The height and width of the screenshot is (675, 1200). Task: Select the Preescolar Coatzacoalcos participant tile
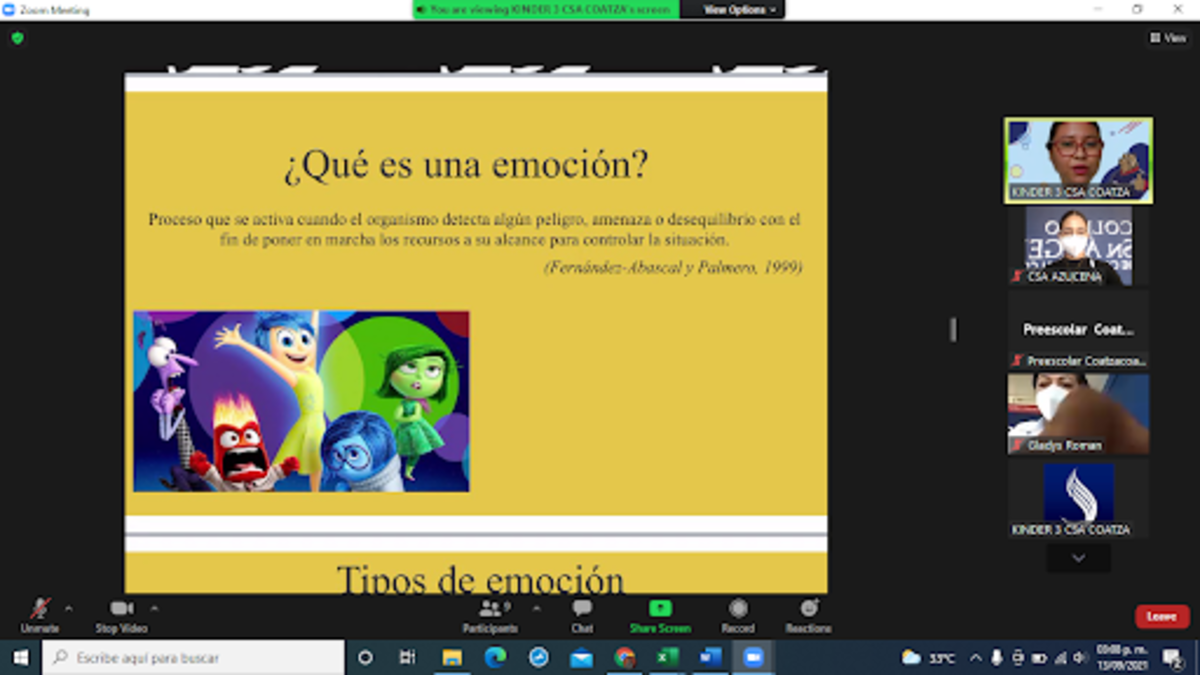(1078, 330)
